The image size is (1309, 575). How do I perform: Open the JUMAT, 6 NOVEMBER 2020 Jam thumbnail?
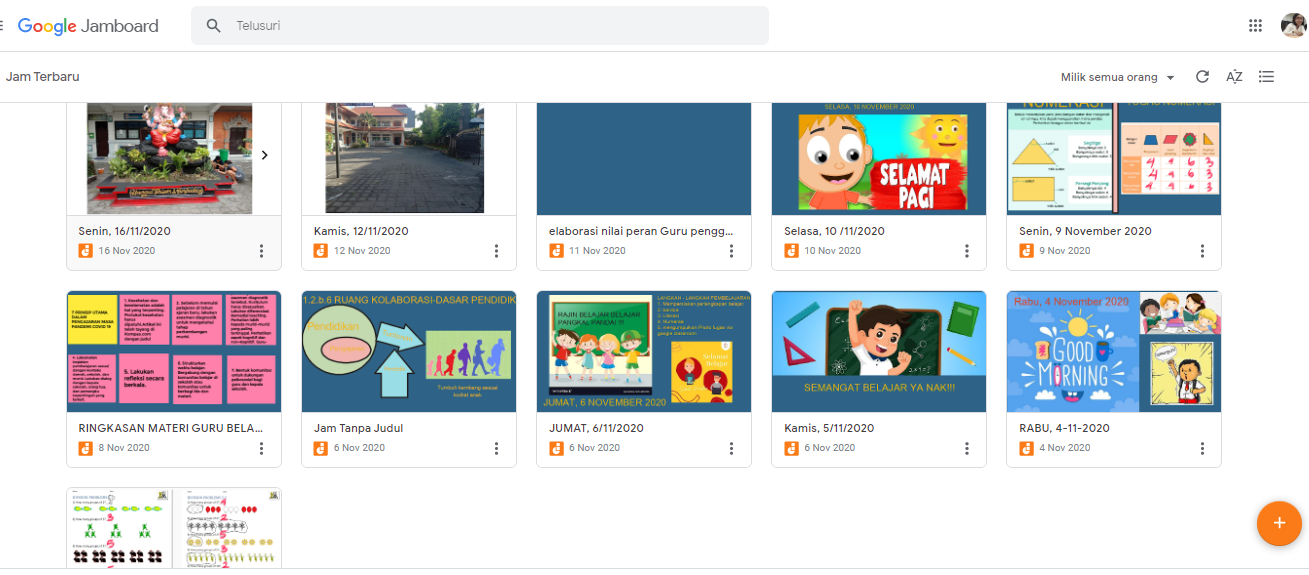(644, 351)
